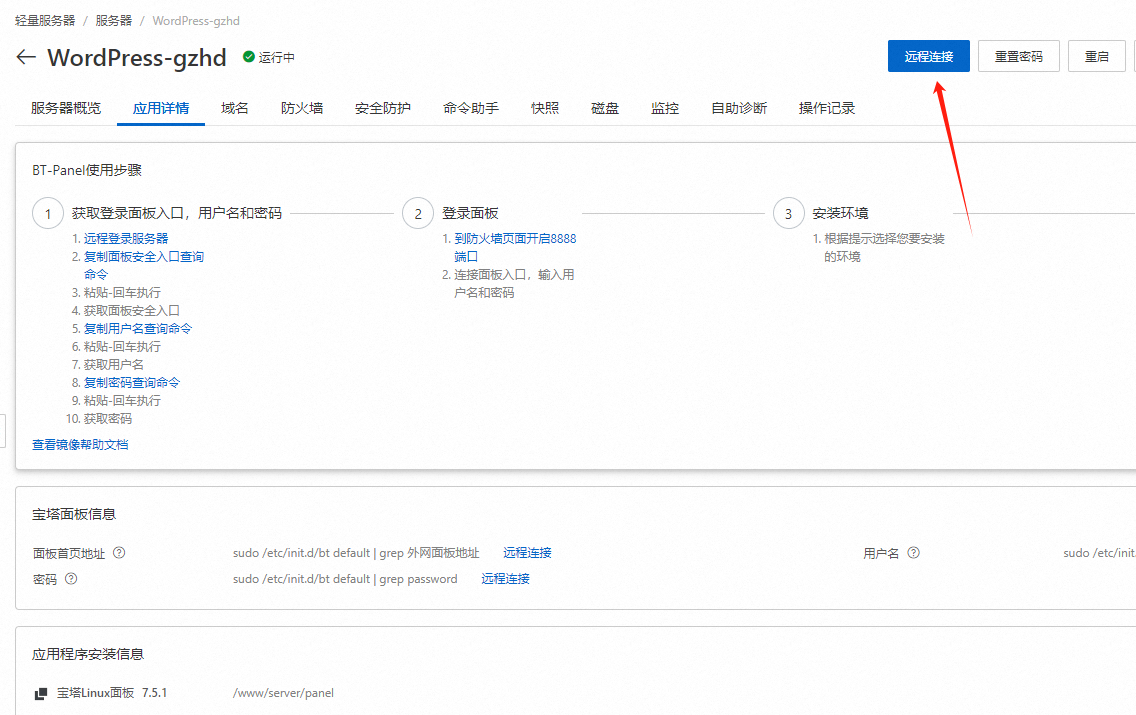This screenshot has height=715, width=1136.
Task: Click the 复制用户名查询命令 link
Action: (x=138, y=328)
